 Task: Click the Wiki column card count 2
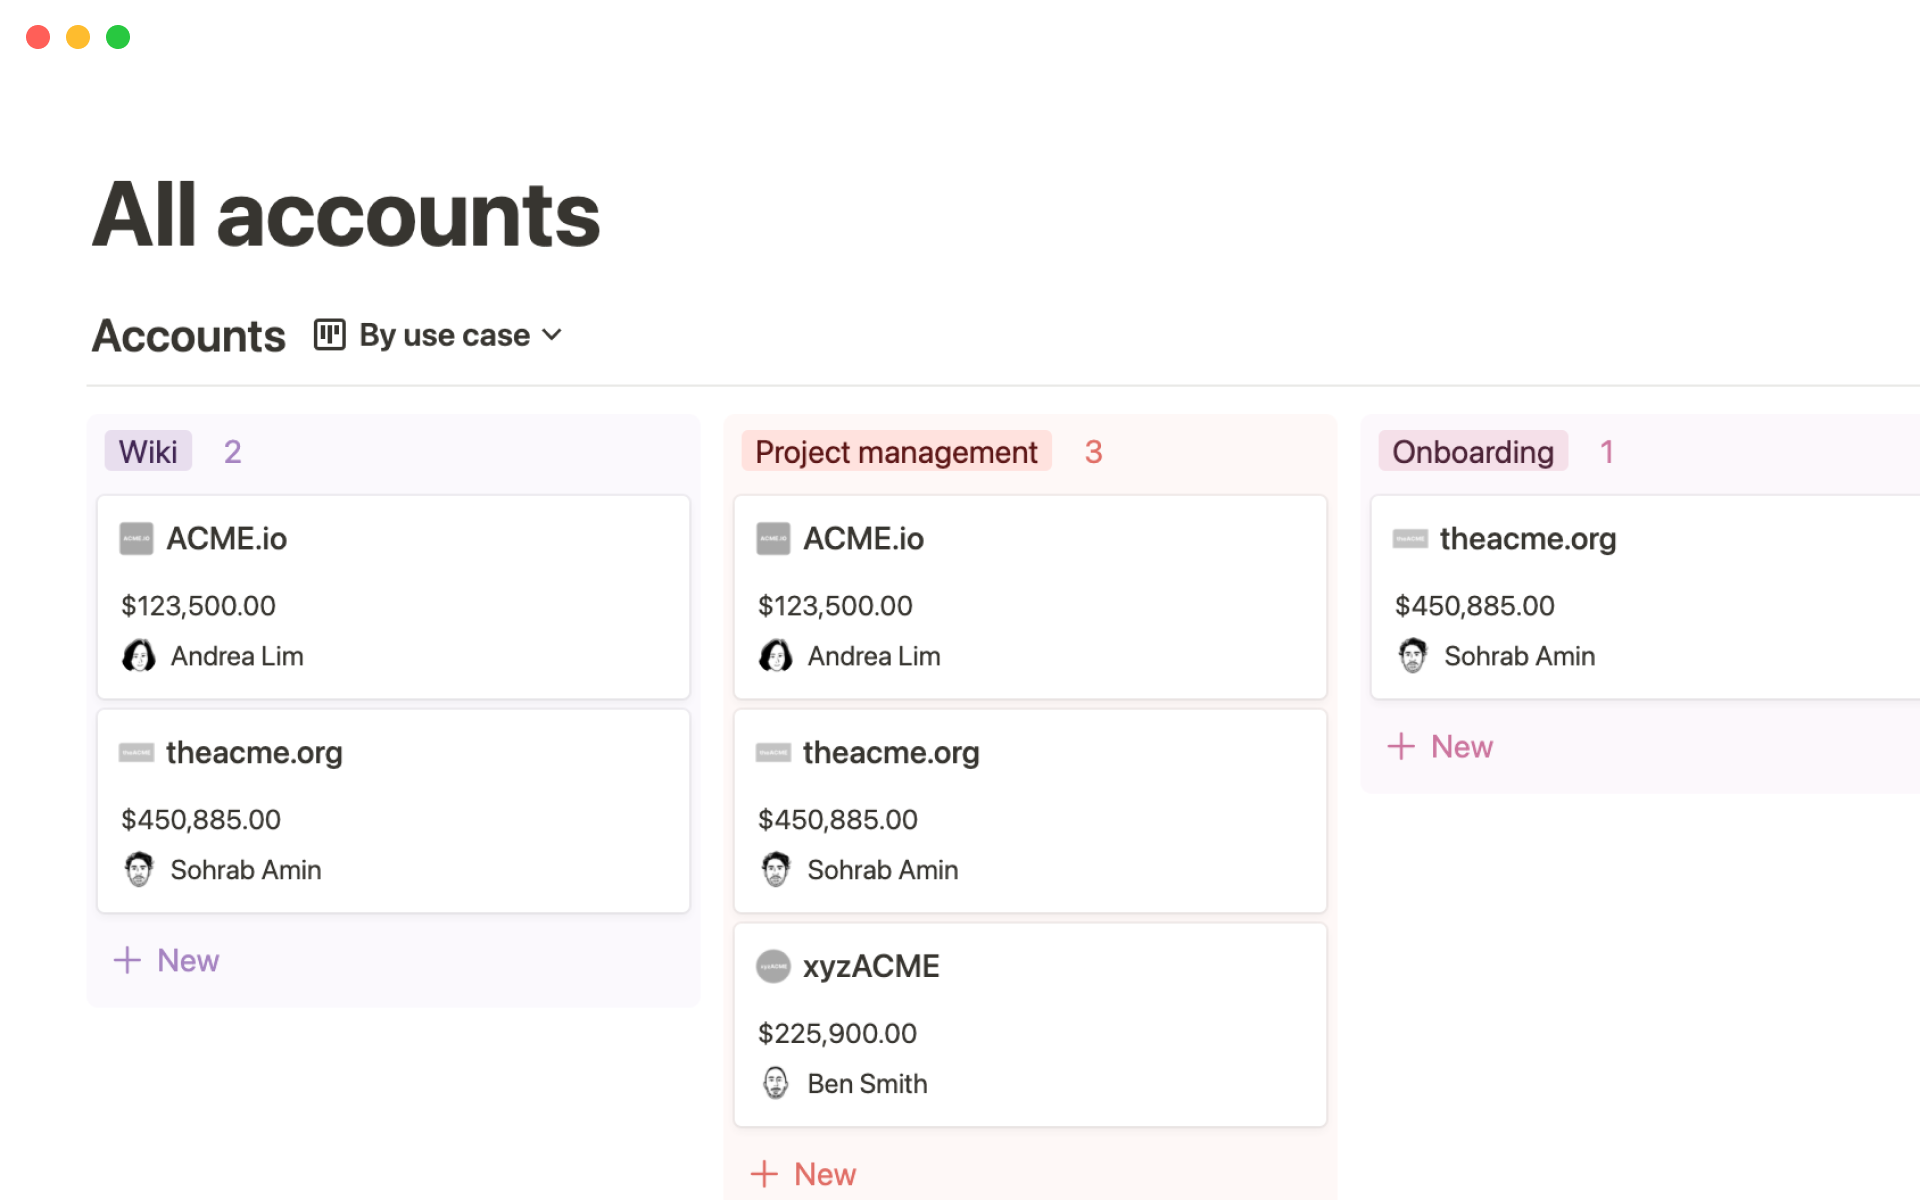click(232, 452)
